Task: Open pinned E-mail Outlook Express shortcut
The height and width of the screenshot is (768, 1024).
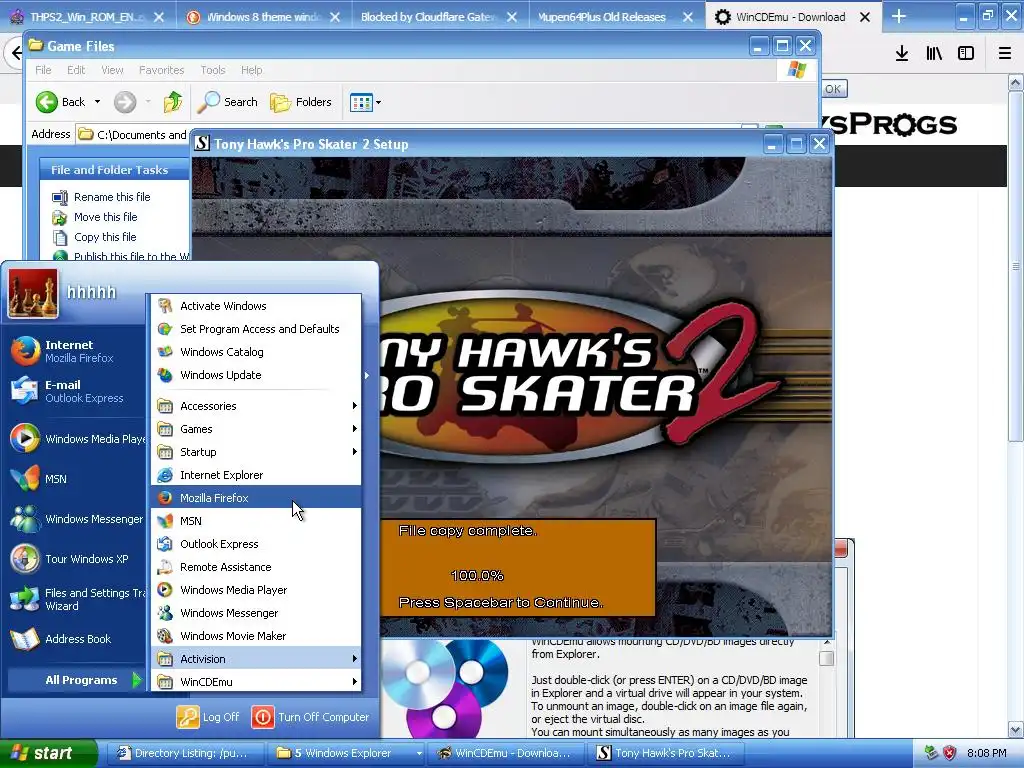Action: 76,391
